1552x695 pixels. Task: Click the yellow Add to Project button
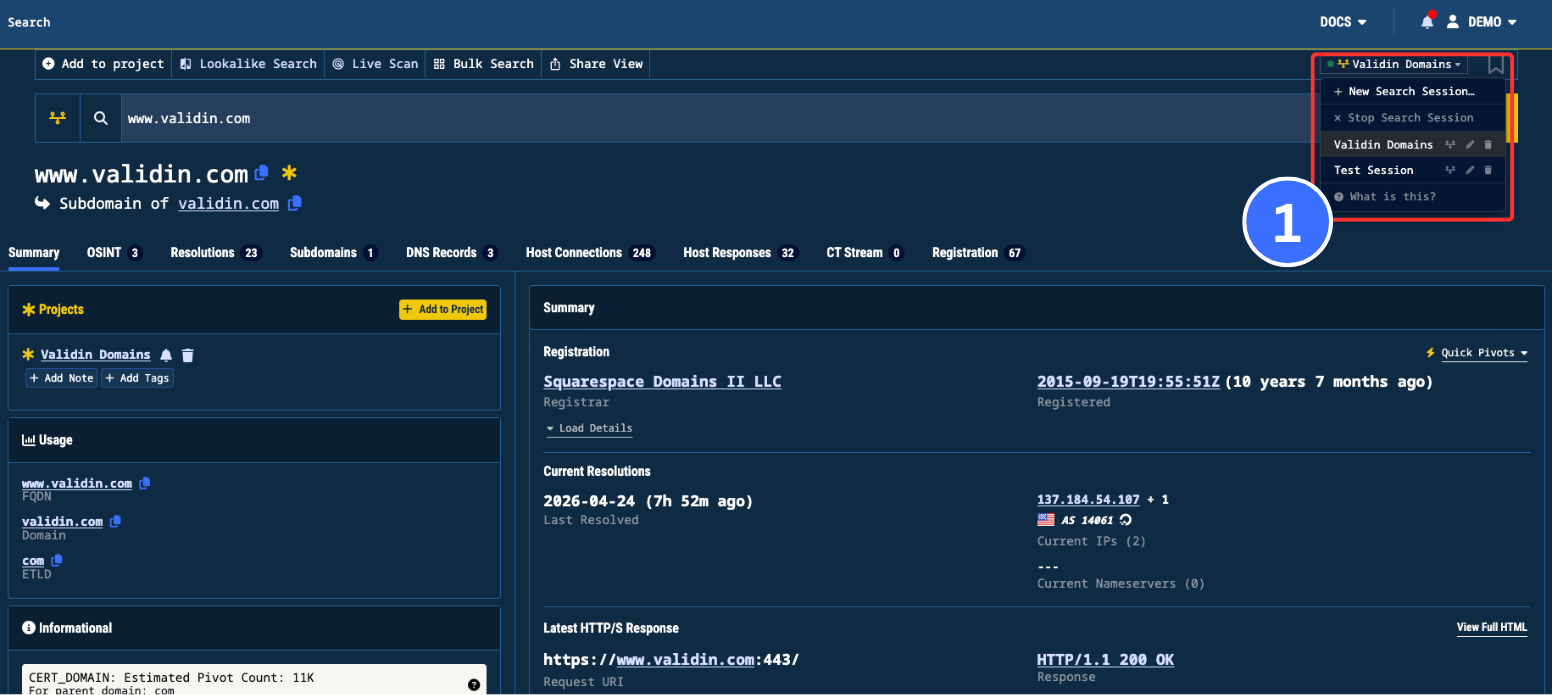[x=443, y=309]
